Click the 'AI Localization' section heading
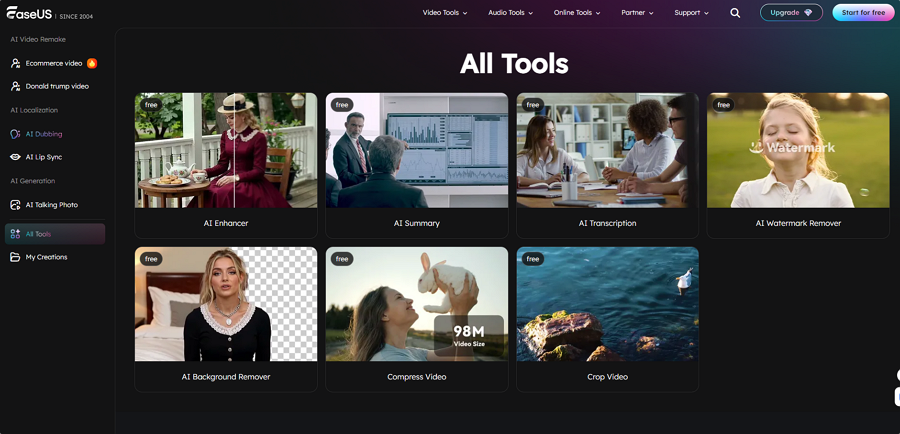Screen dimensions: 900x434 tap(34, 110)
